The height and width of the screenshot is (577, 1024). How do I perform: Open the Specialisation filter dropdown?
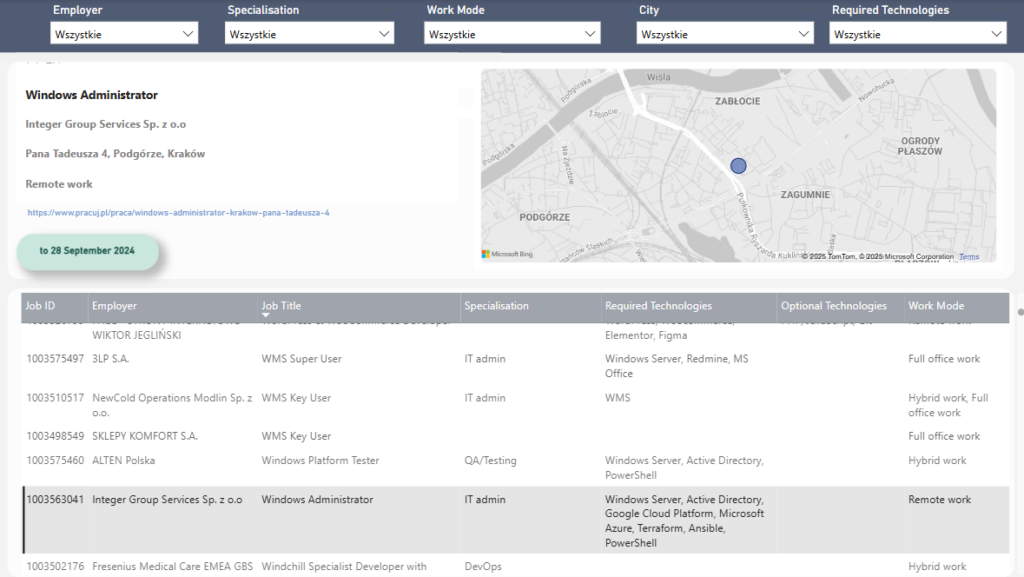pyautogui.click(x=310, y=34)
